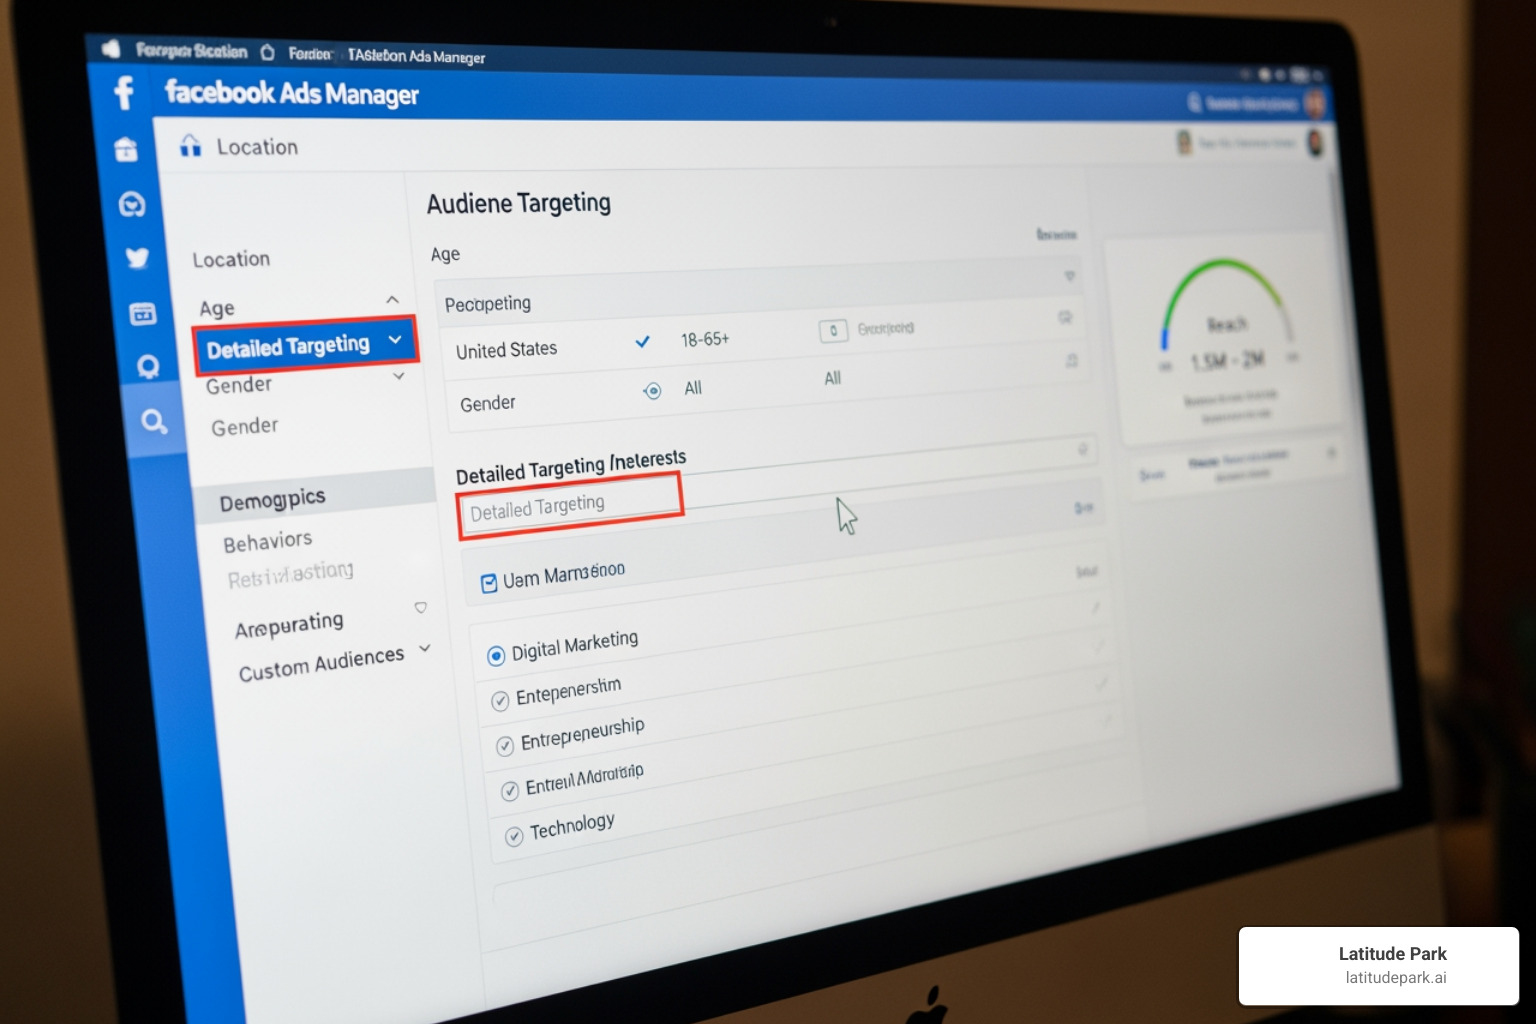1536x1024 pixels.
Task: Click the Detailed Targeting search input field
Action: click(x=570, y=504)
